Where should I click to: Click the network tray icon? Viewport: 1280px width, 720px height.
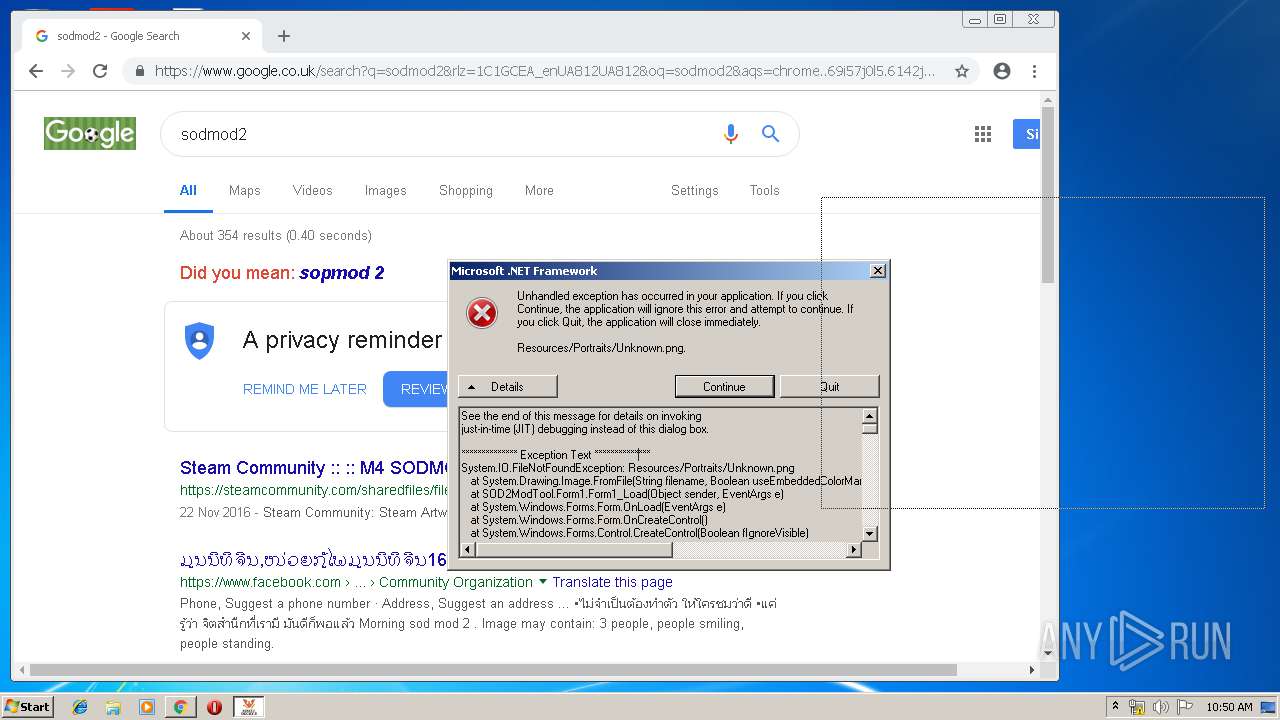pos(1137,707)
